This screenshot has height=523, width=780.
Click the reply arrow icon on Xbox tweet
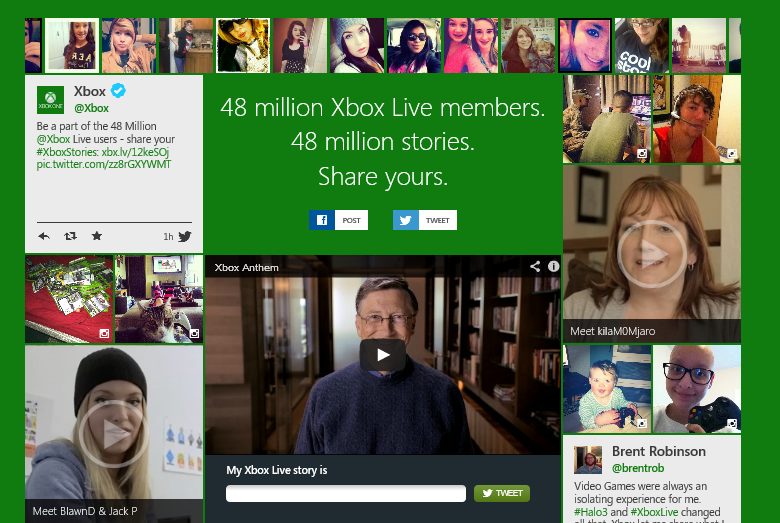(44, 236)
